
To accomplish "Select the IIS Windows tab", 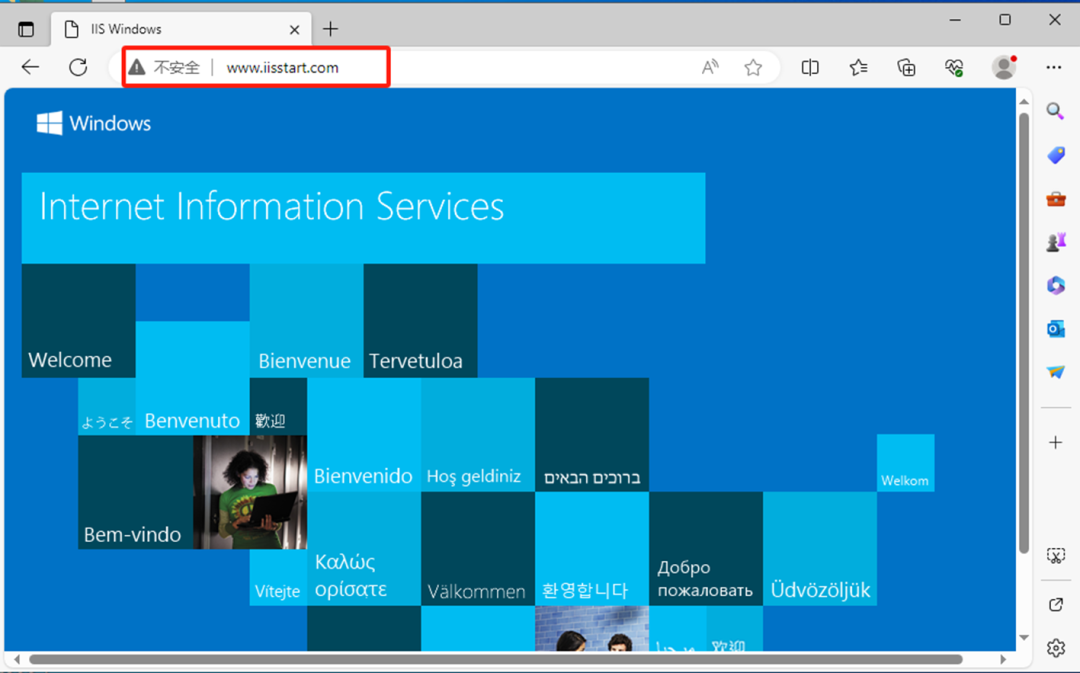I will [170, 29].
